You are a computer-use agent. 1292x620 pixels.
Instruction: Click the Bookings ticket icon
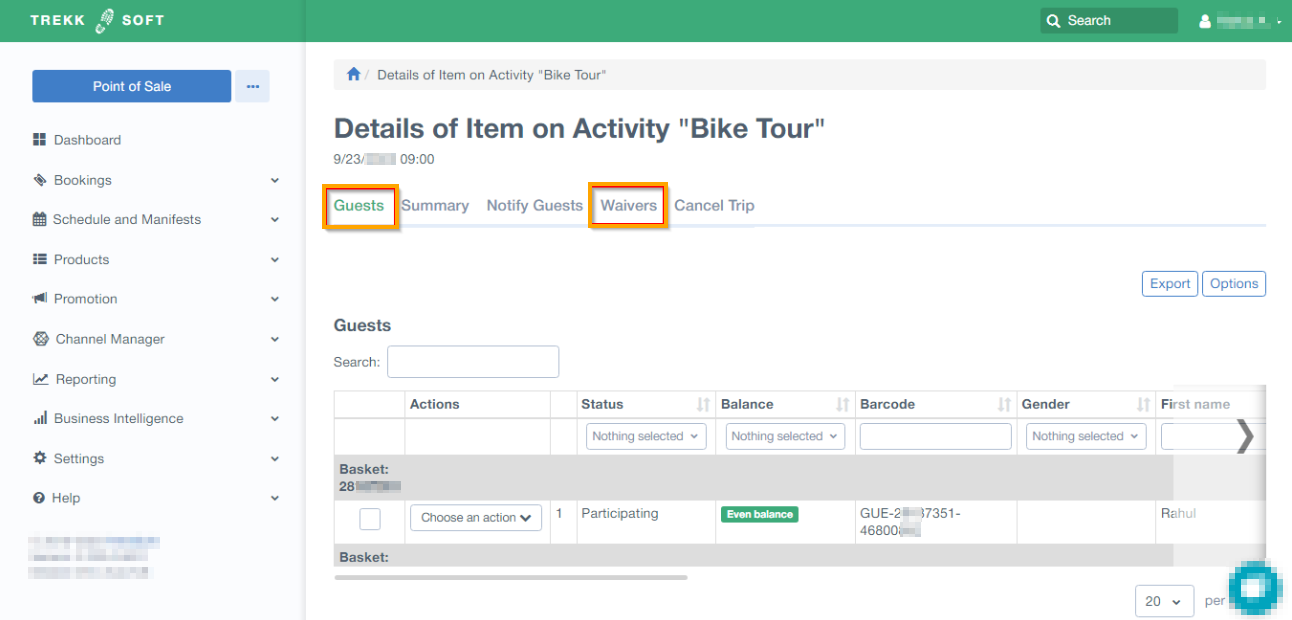tap(40, 180)
